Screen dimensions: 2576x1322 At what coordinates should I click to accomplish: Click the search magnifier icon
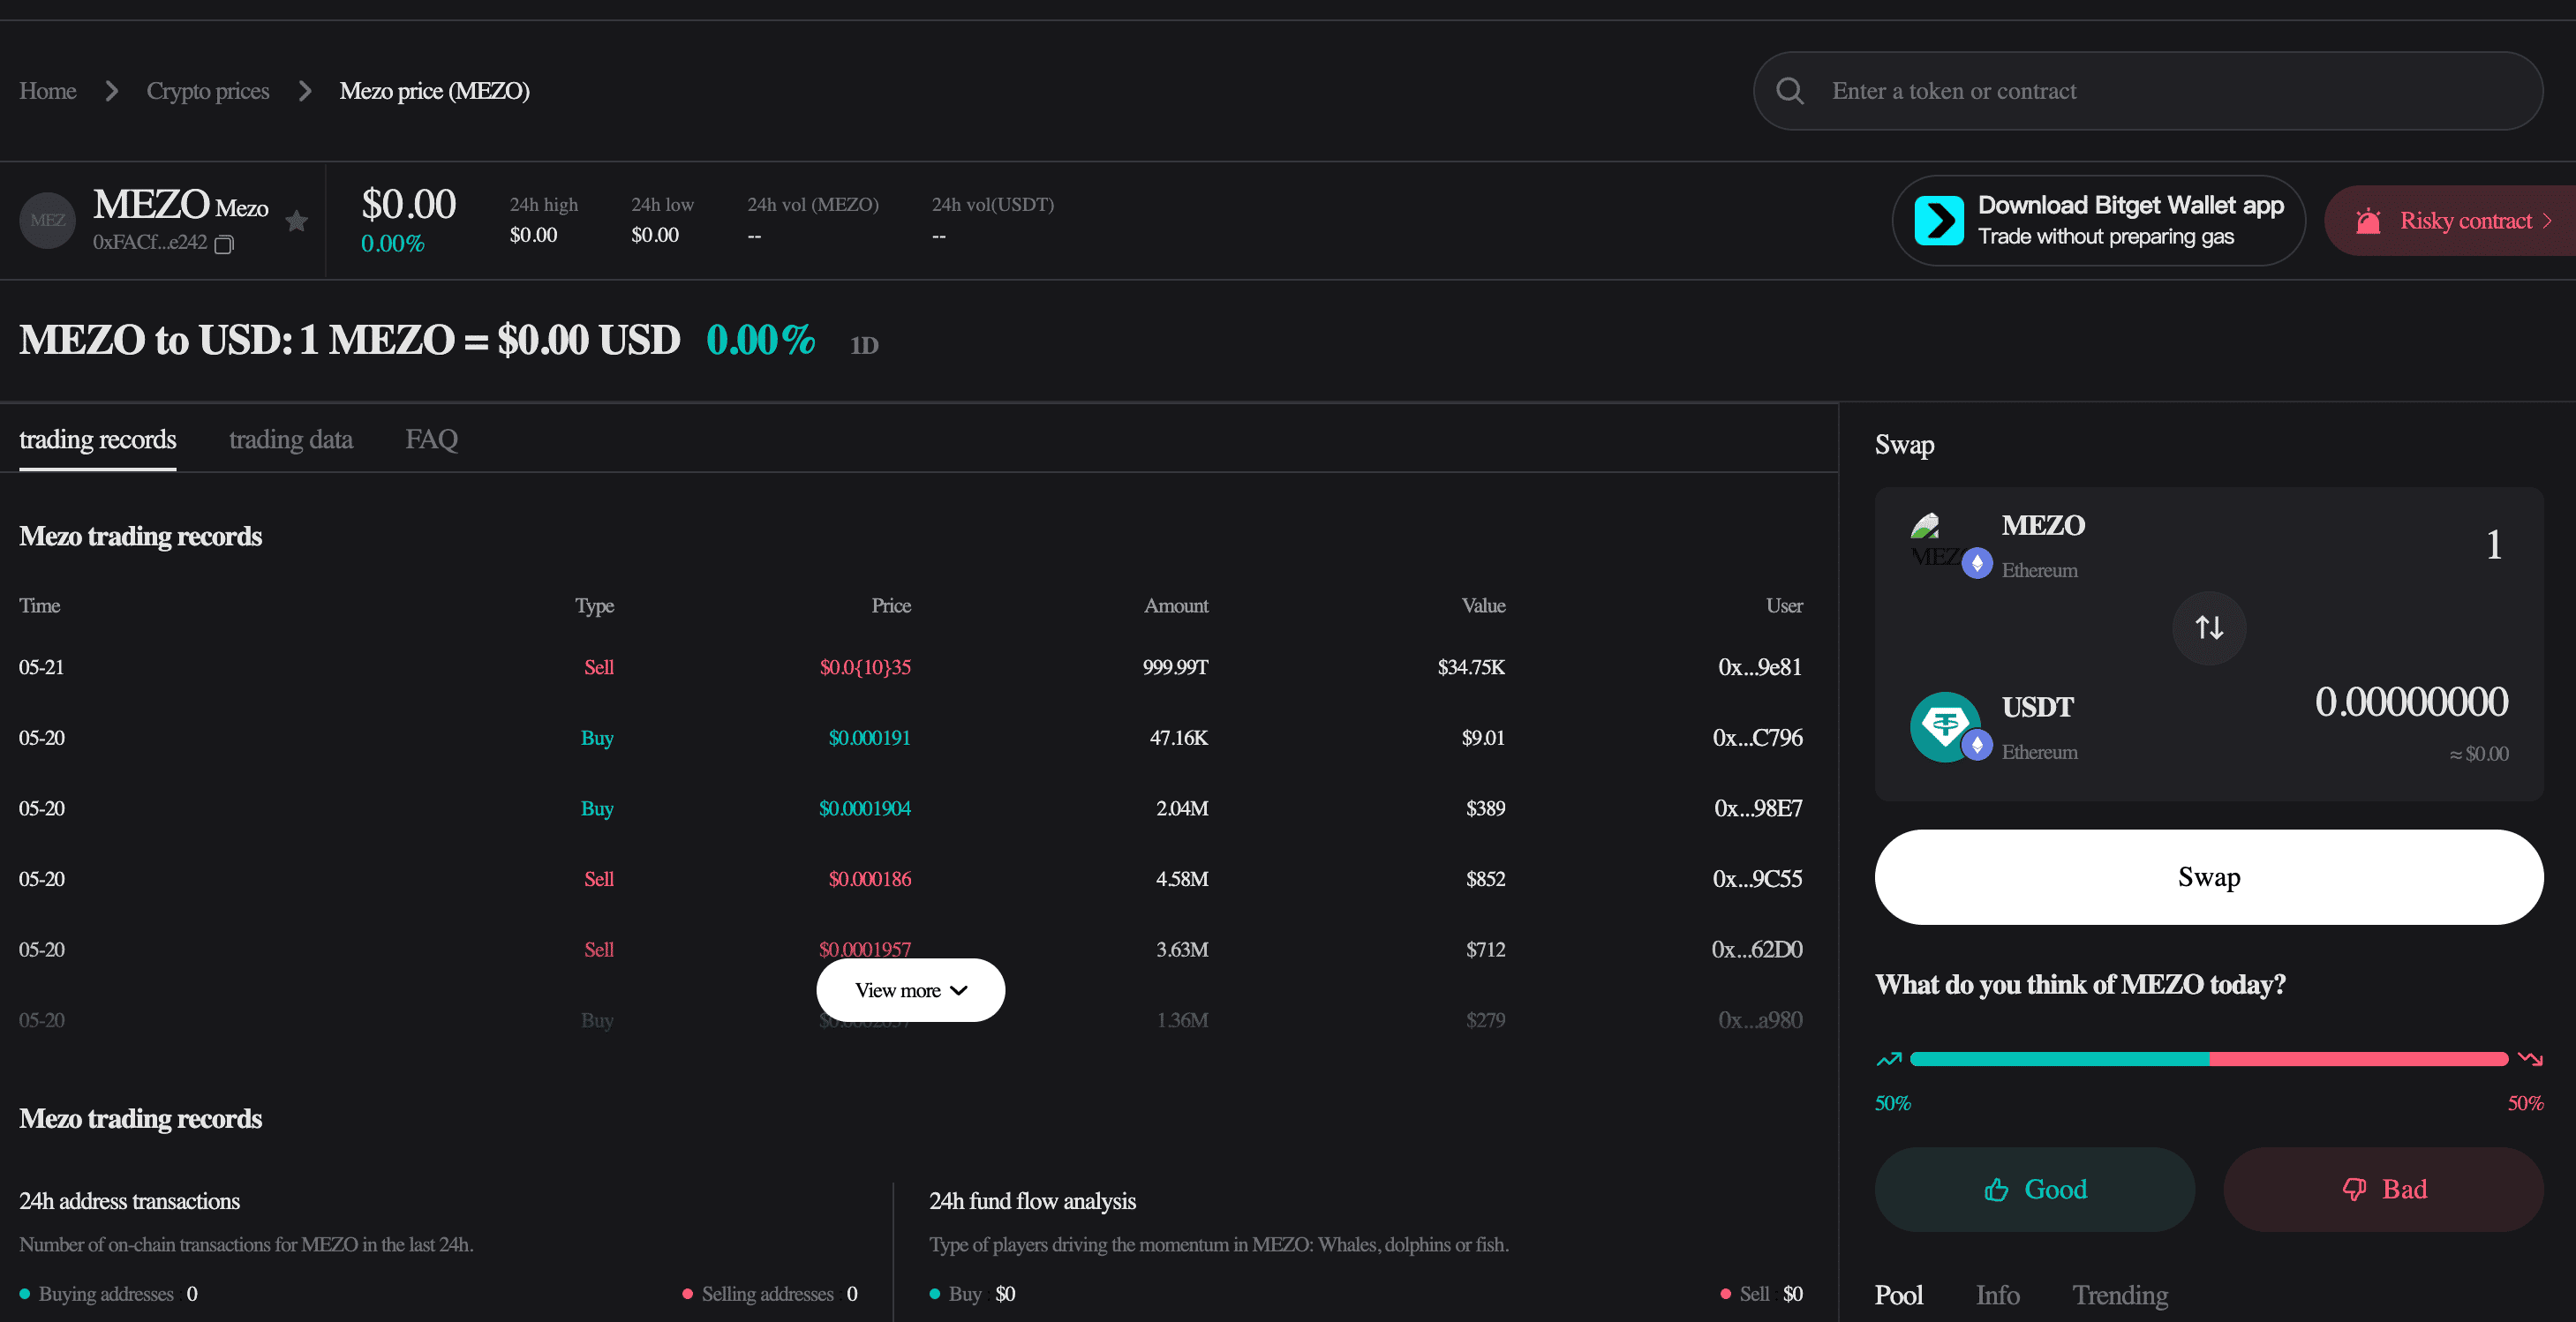(x=1789, y=91)
